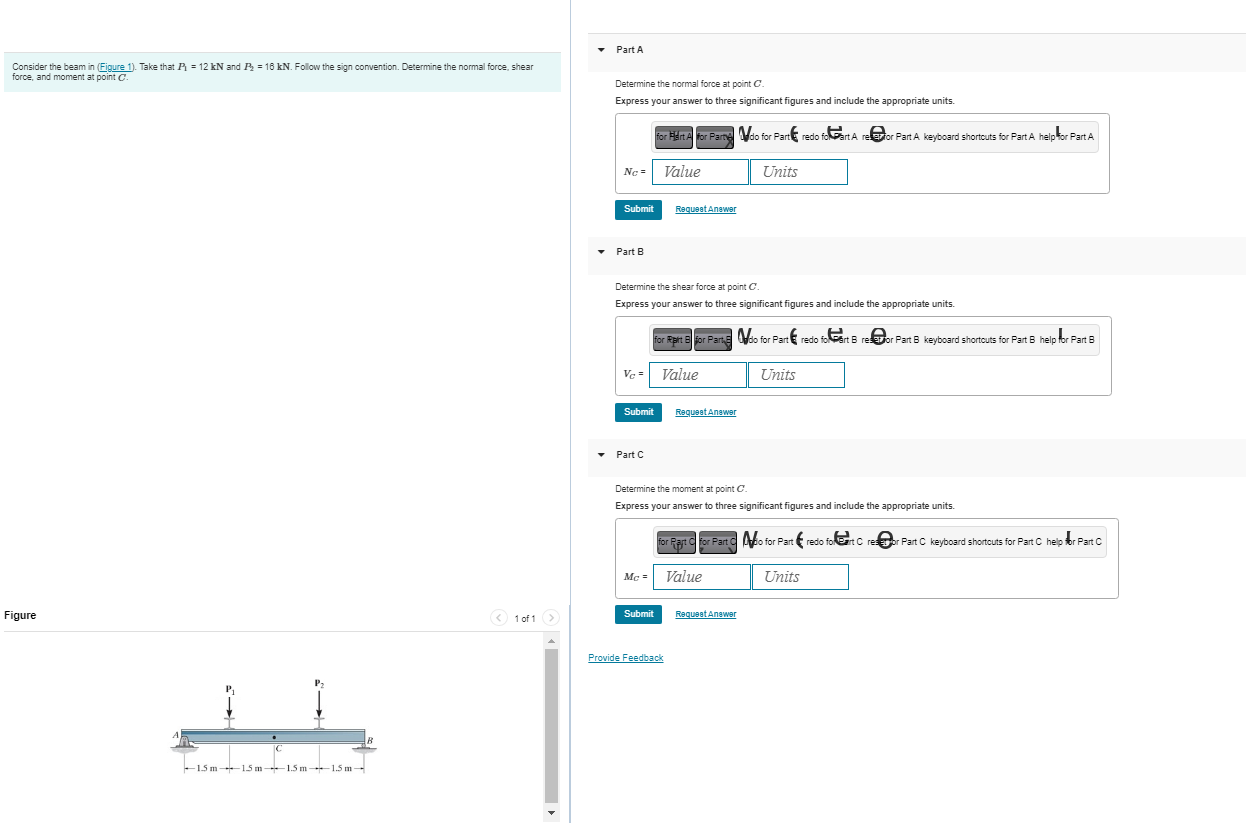Click redo for Part C
Screen dimensions: 1246x823
835,541
